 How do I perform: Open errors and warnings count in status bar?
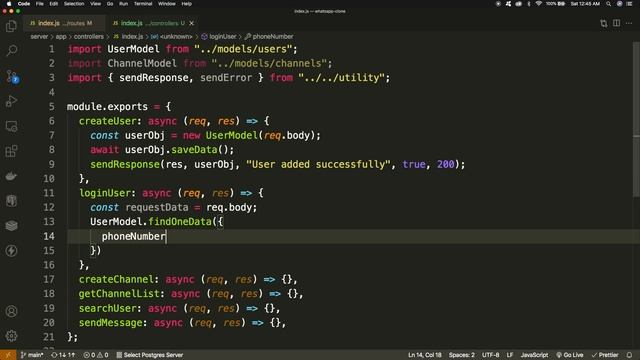pos(96,355)
